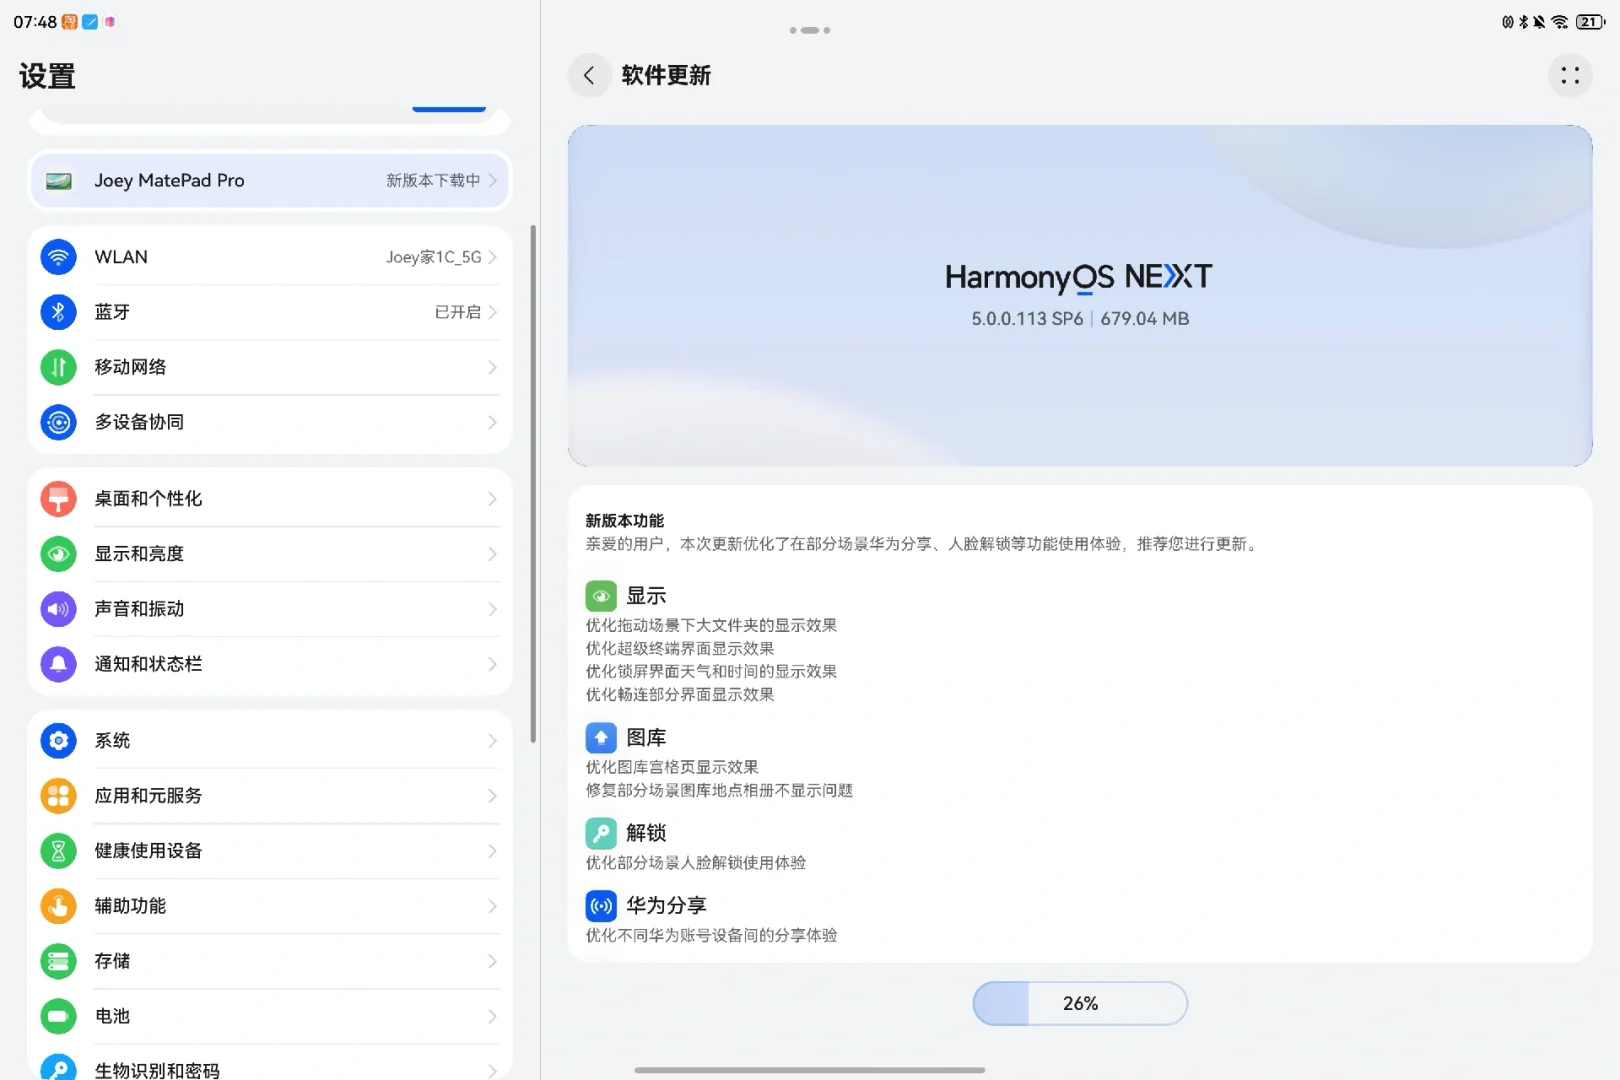
Task: Tap the muted bell status icon
Action: 1540,21
